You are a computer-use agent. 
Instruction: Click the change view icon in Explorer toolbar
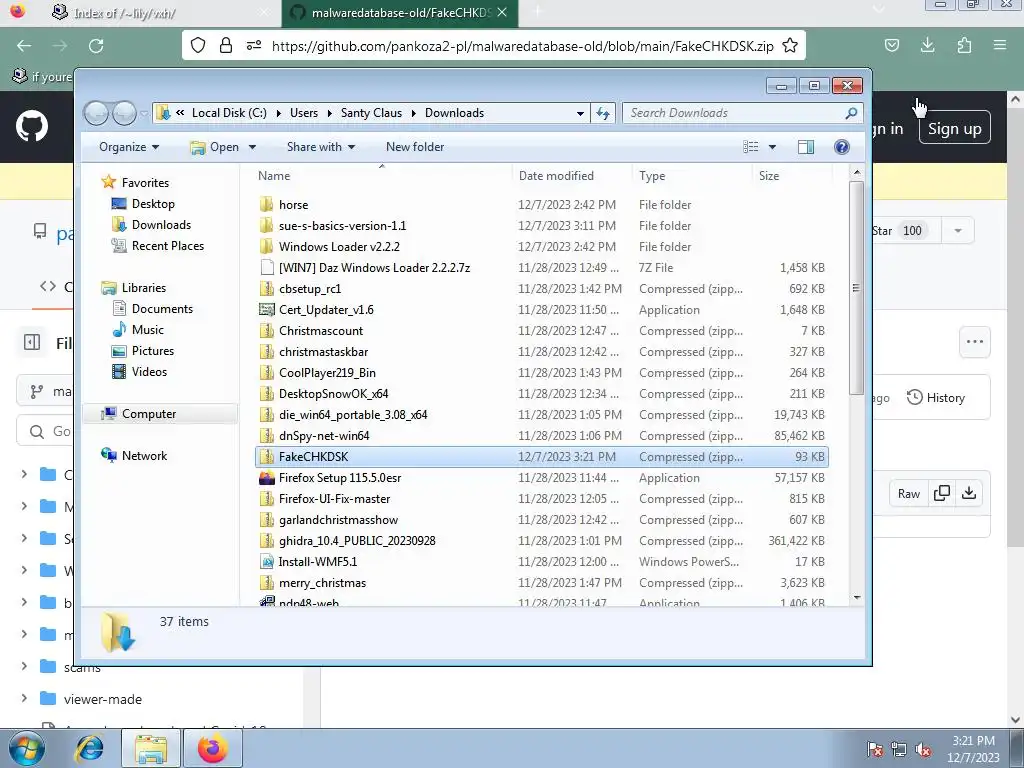(x=751, y=147)
